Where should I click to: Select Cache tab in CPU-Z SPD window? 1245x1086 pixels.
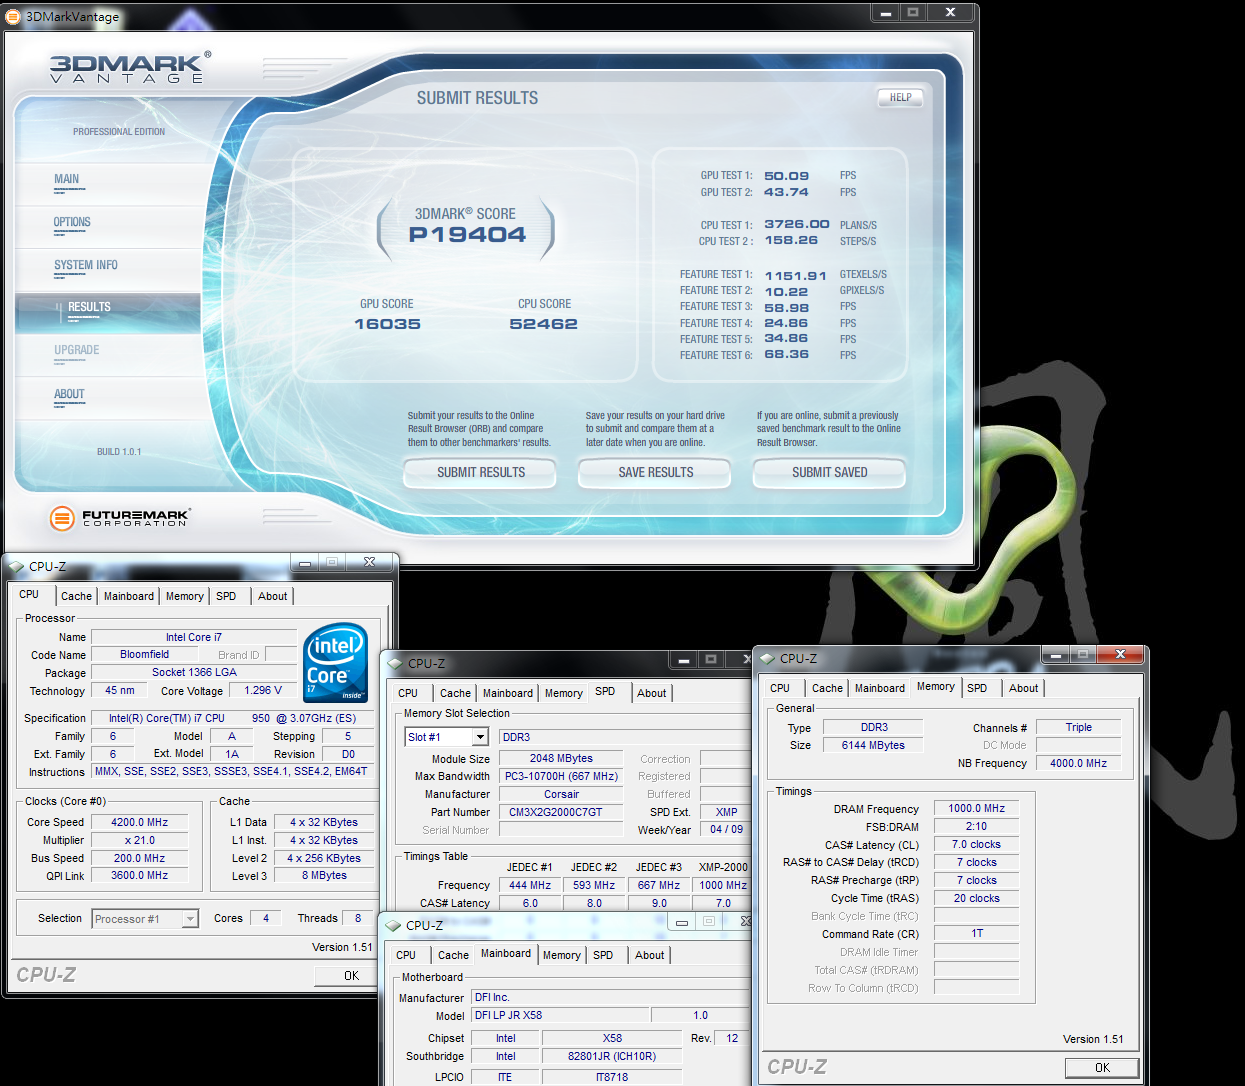[x=455, y=693]
